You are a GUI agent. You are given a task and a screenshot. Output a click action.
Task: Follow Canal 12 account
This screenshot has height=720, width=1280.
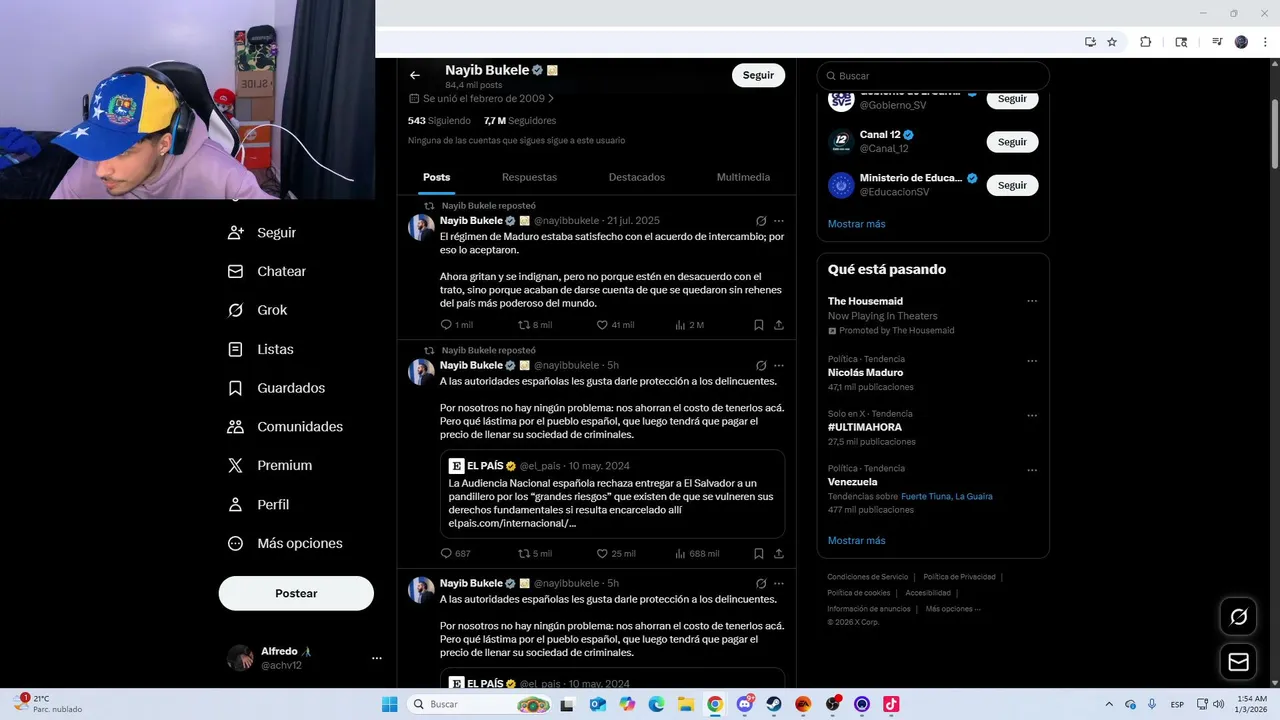(x=1012, y=142)
